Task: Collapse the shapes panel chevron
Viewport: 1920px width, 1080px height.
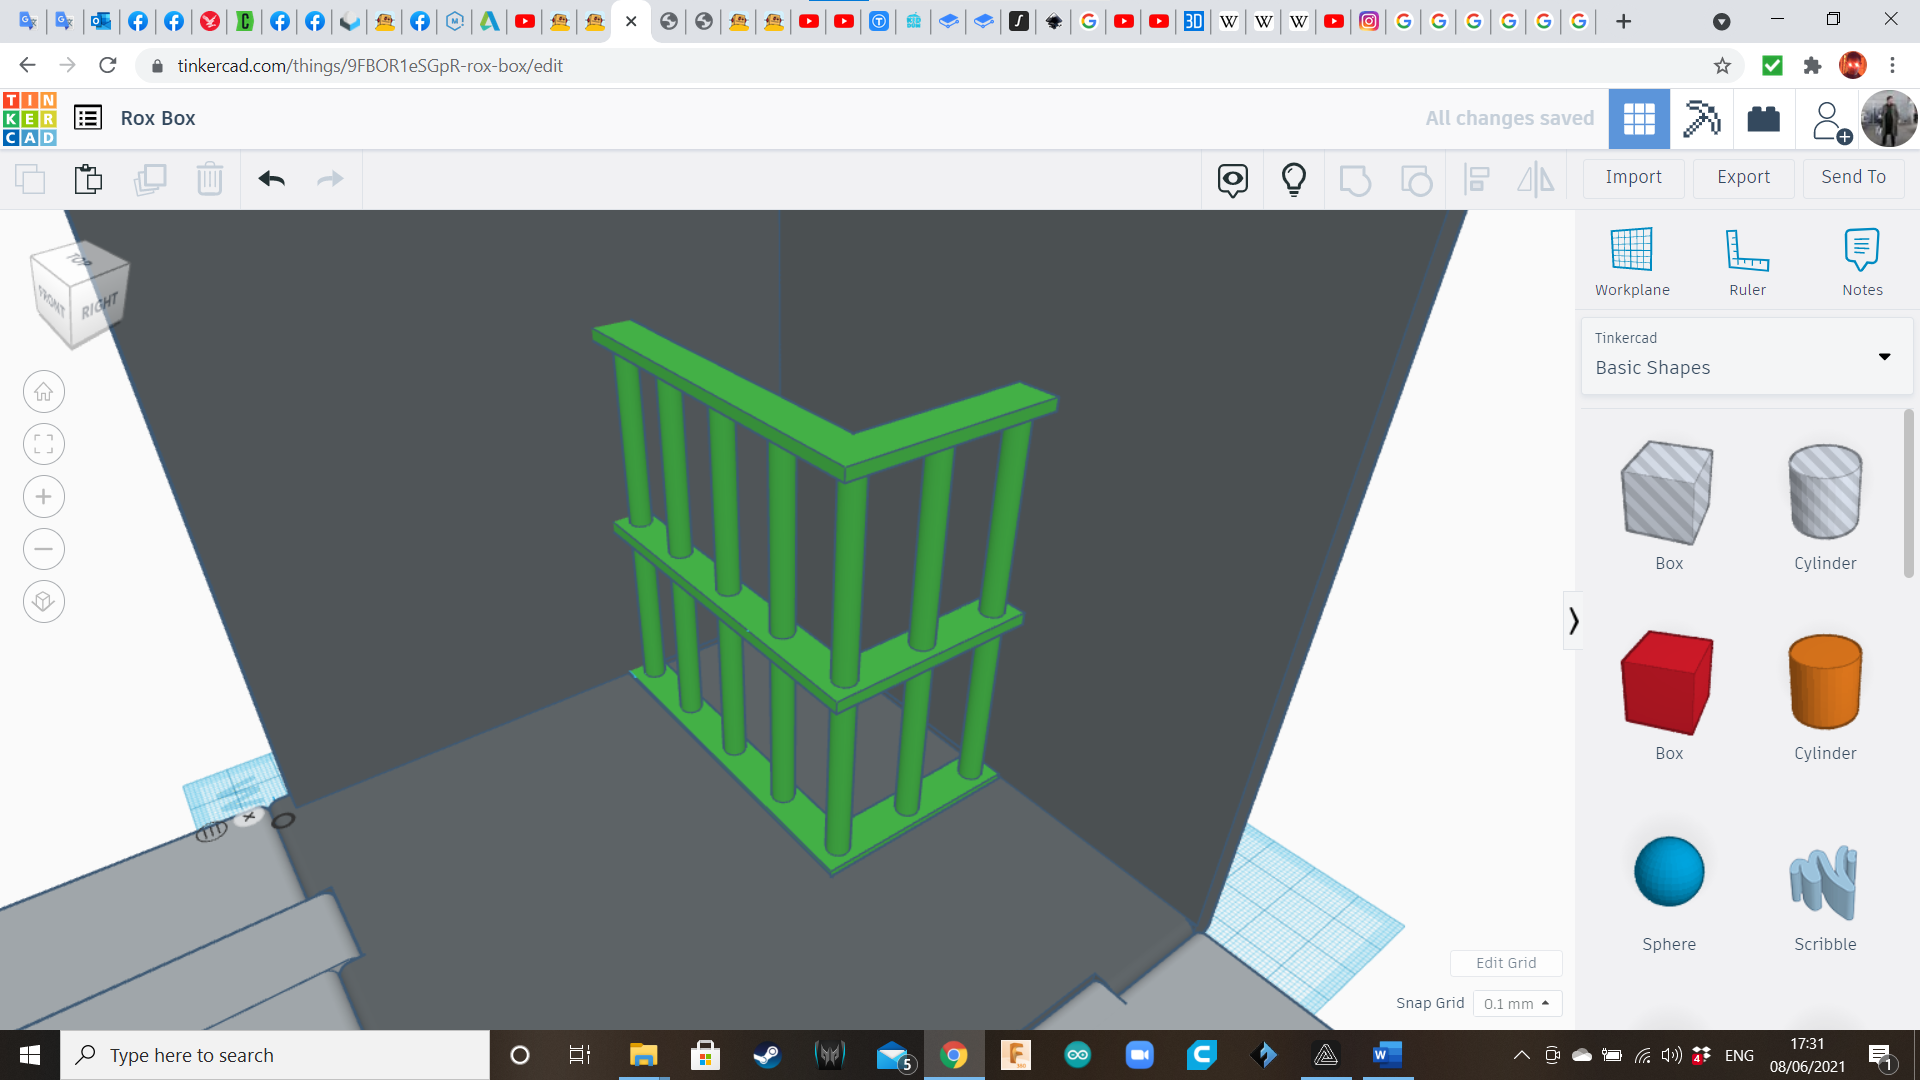Action: [1573, 621]
